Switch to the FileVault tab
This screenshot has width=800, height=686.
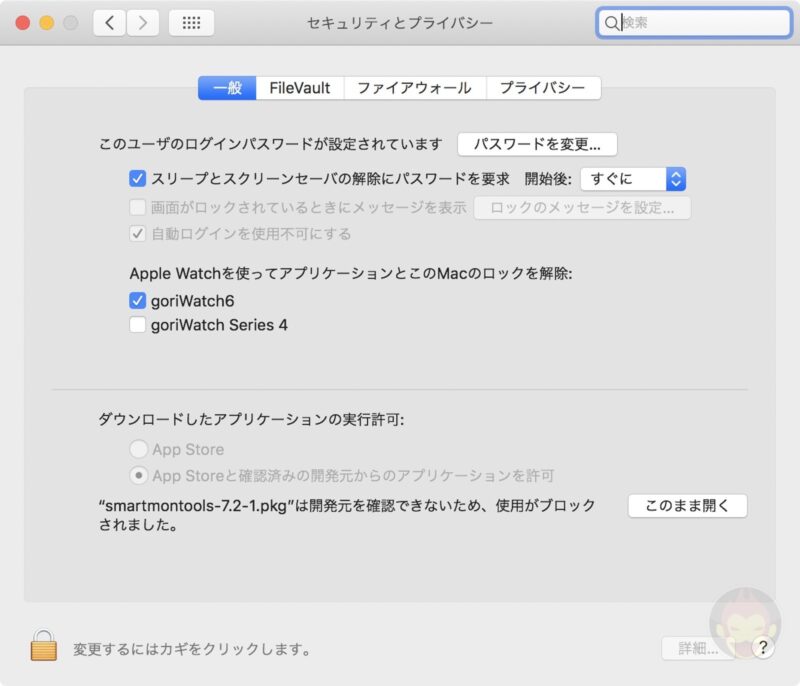[x=300, y=88]
